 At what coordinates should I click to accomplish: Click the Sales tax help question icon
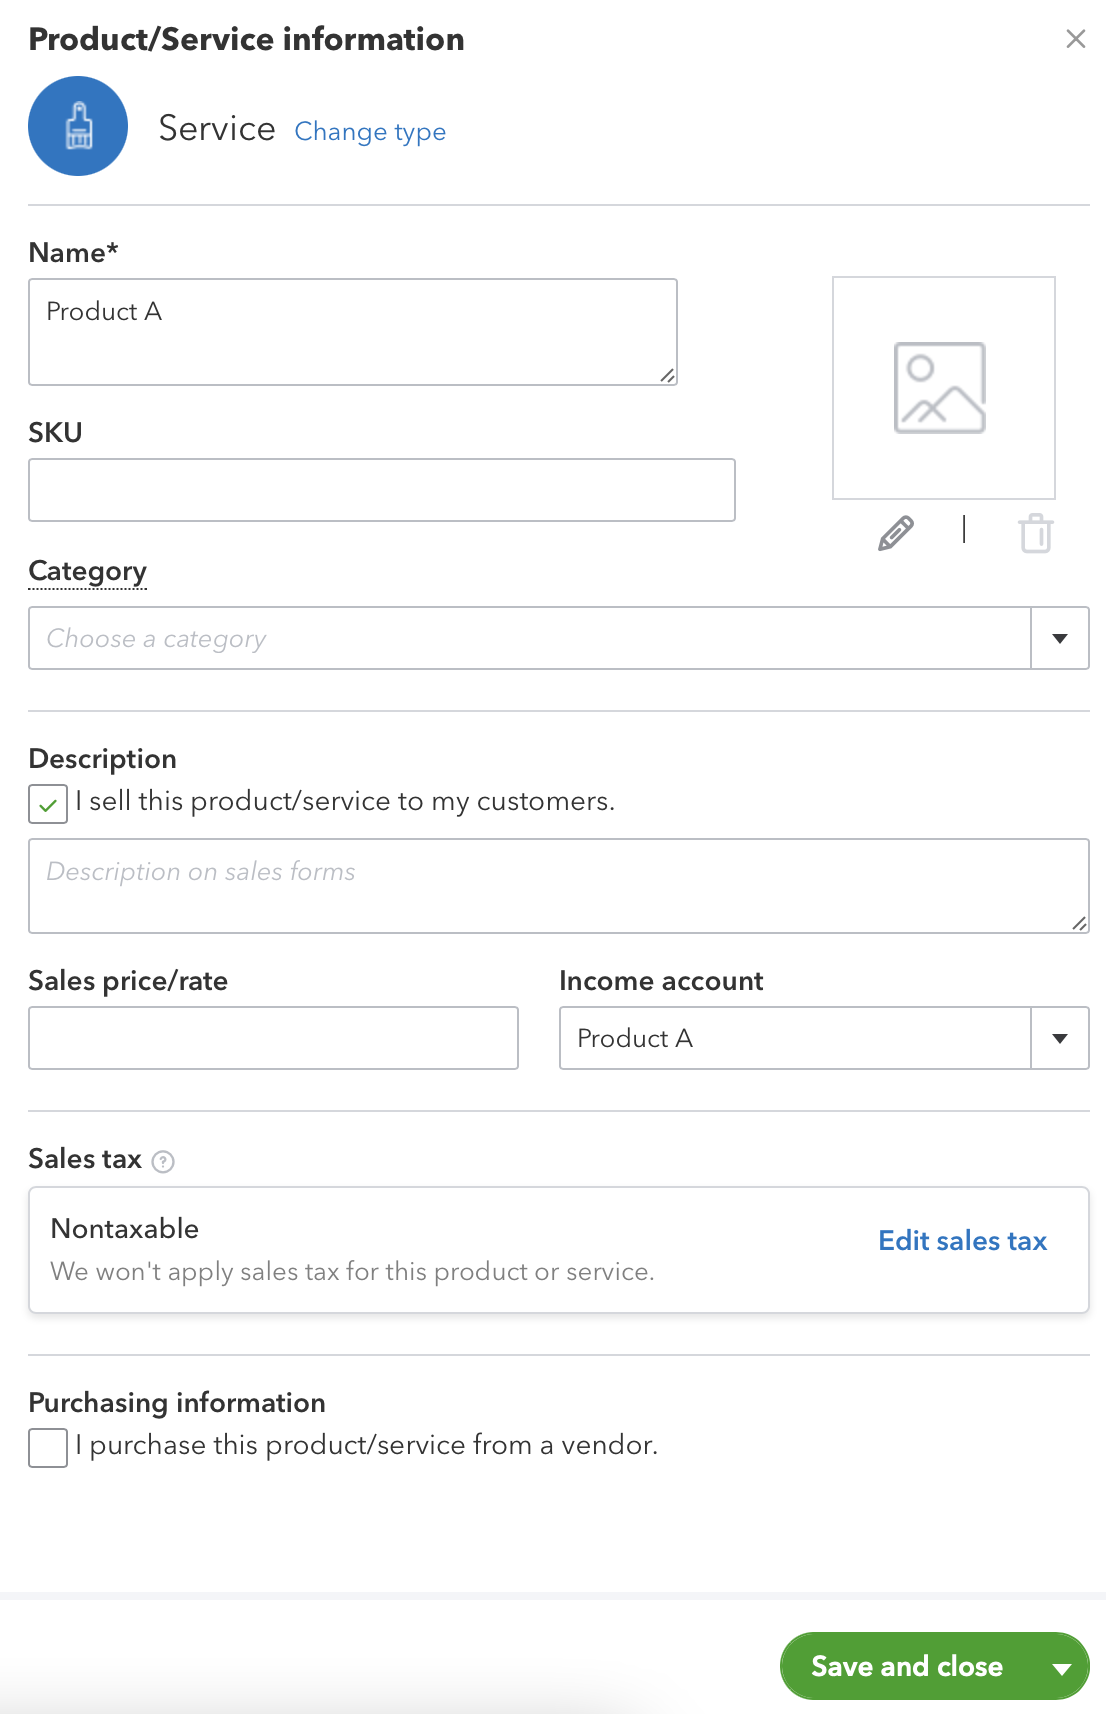163,1161
